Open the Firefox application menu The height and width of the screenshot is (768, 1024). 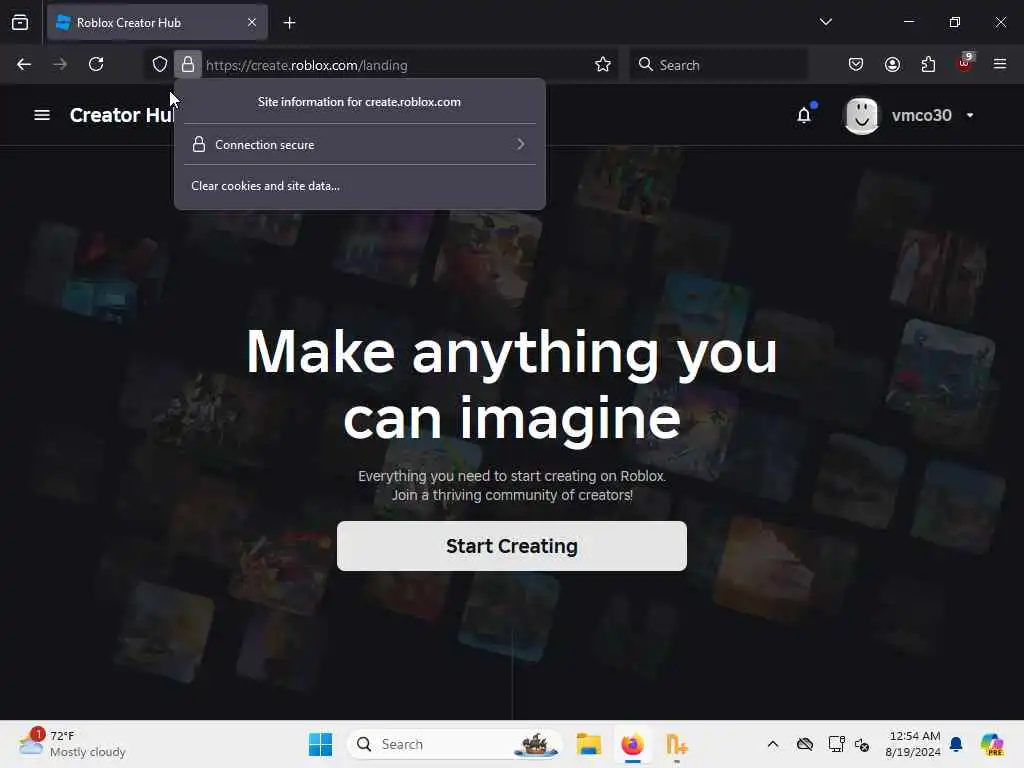pyautogui.click(x=1000, y=64)
